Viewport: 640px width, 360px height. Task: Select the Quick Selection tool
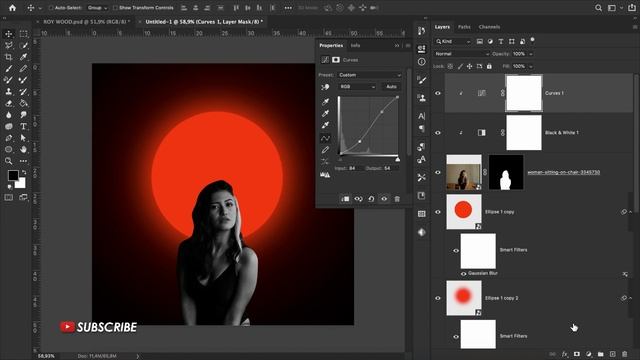23,45
